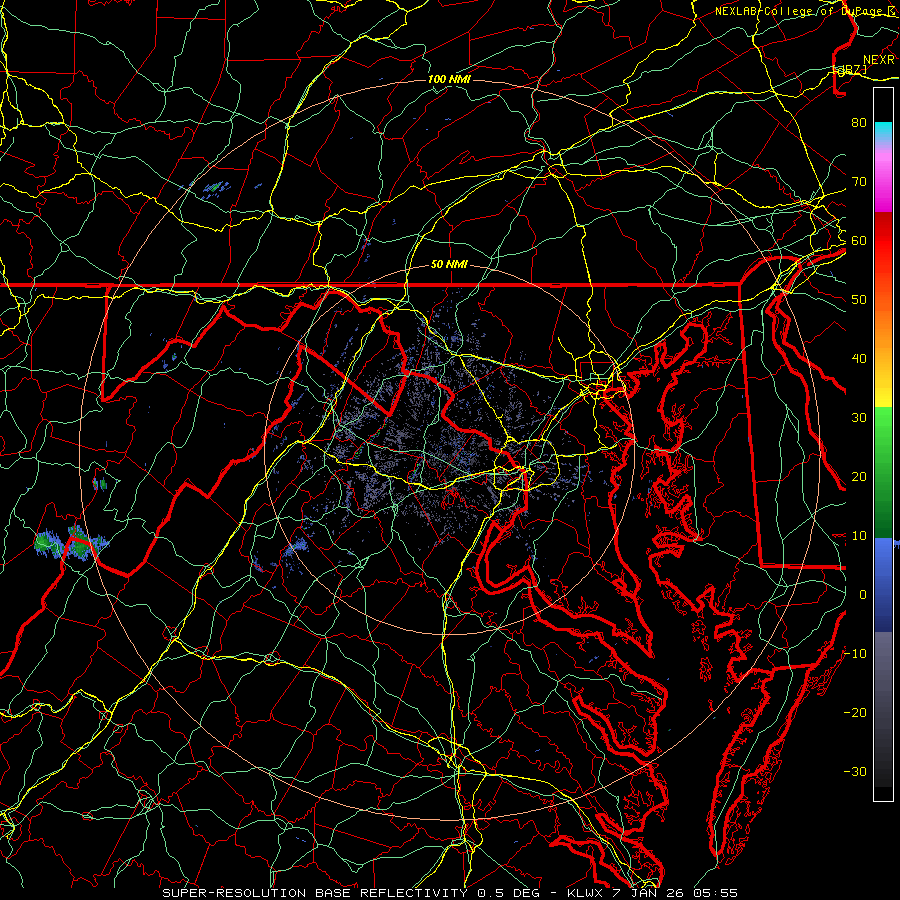Viewport: 900px width, 900px height.
Task: Click the SUPER-RESOLUTION BASE REFLECTIVITY caption text
Action: (315, 893)
